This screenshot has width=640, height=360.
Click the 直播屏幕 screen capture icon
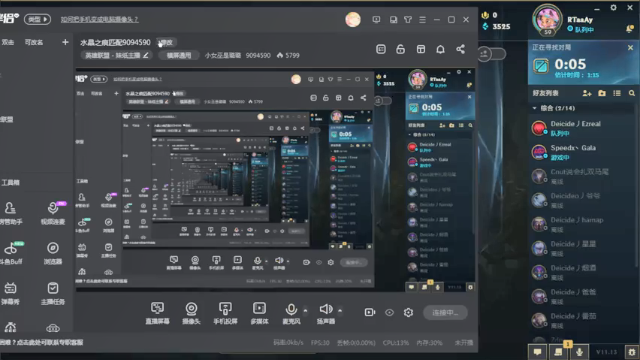coord(157,313)
